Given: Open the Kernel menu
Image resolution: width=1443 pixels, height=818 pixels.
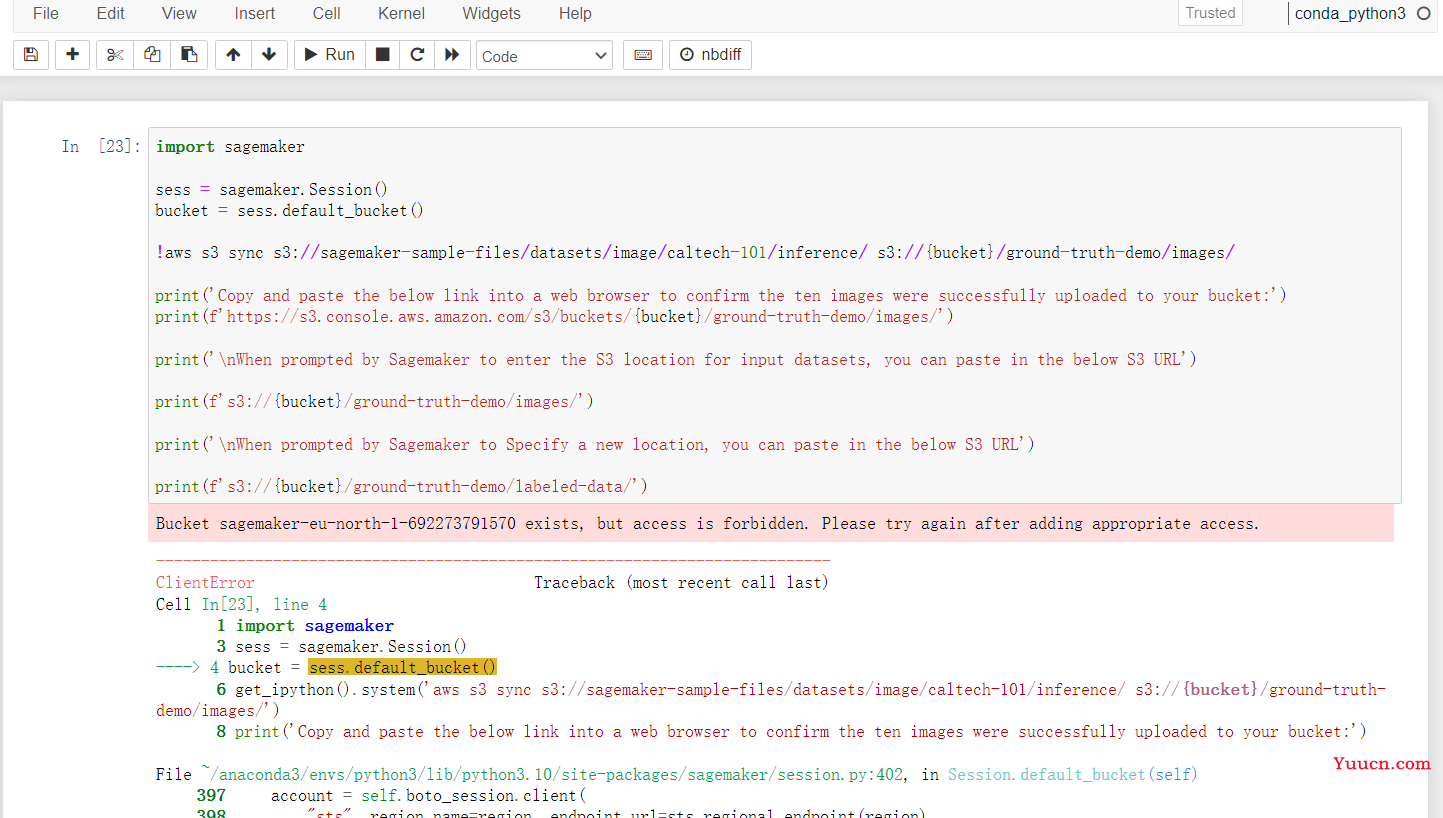Looking at the screenshot, I should coord(401,14).
